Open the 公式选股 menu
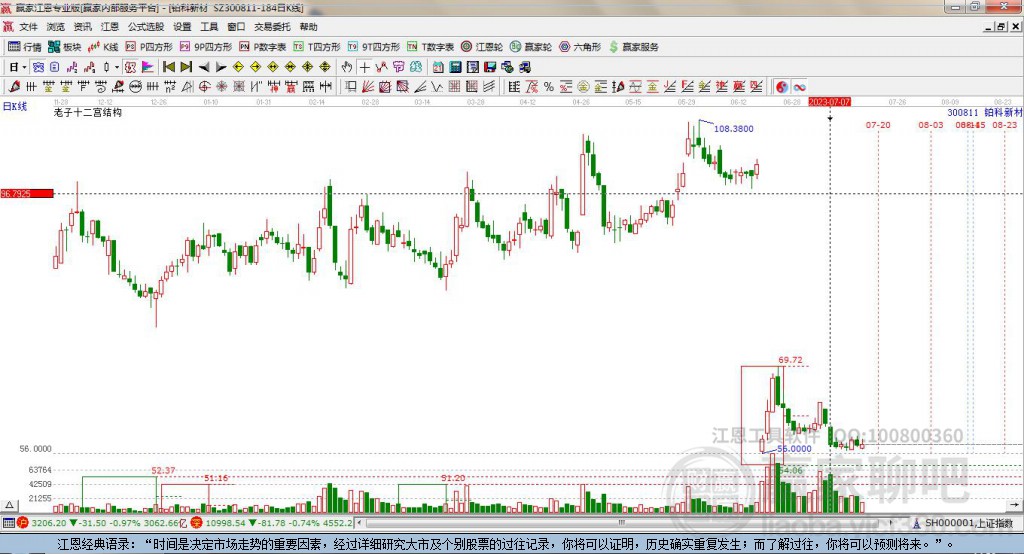 click(x=146, y=27)
